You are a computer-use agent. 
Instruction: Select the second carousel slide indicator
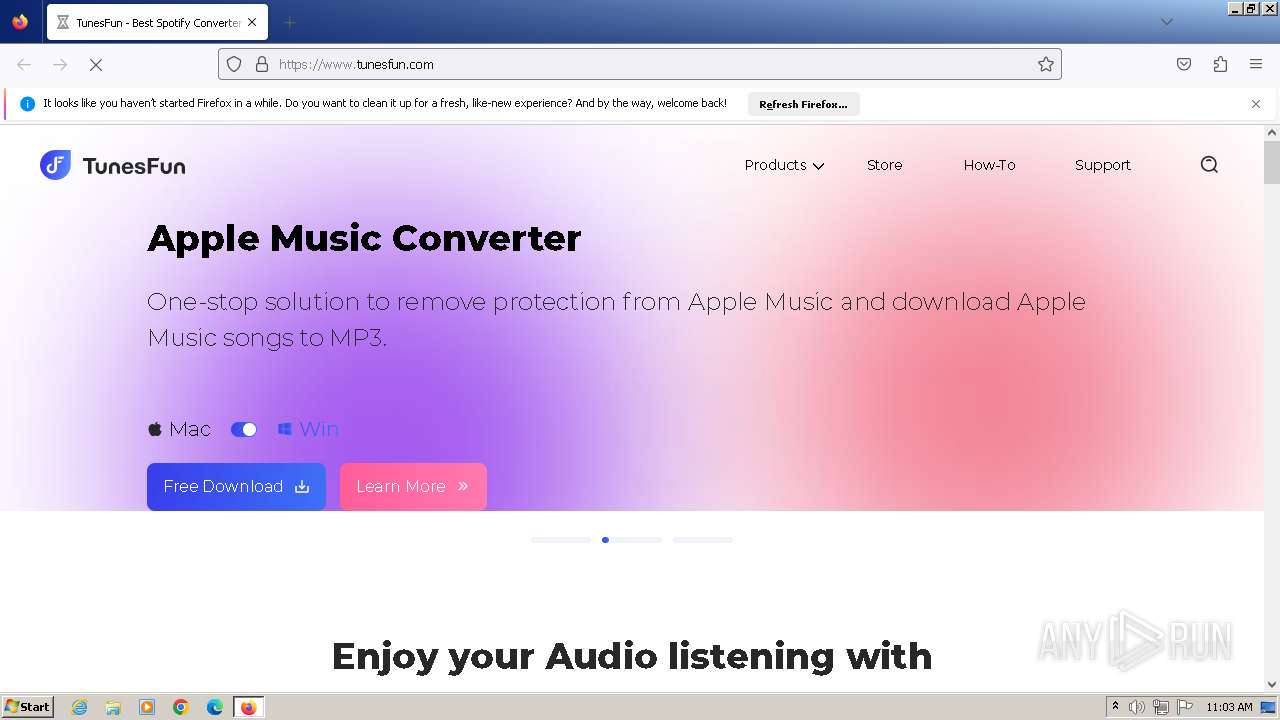631,540
